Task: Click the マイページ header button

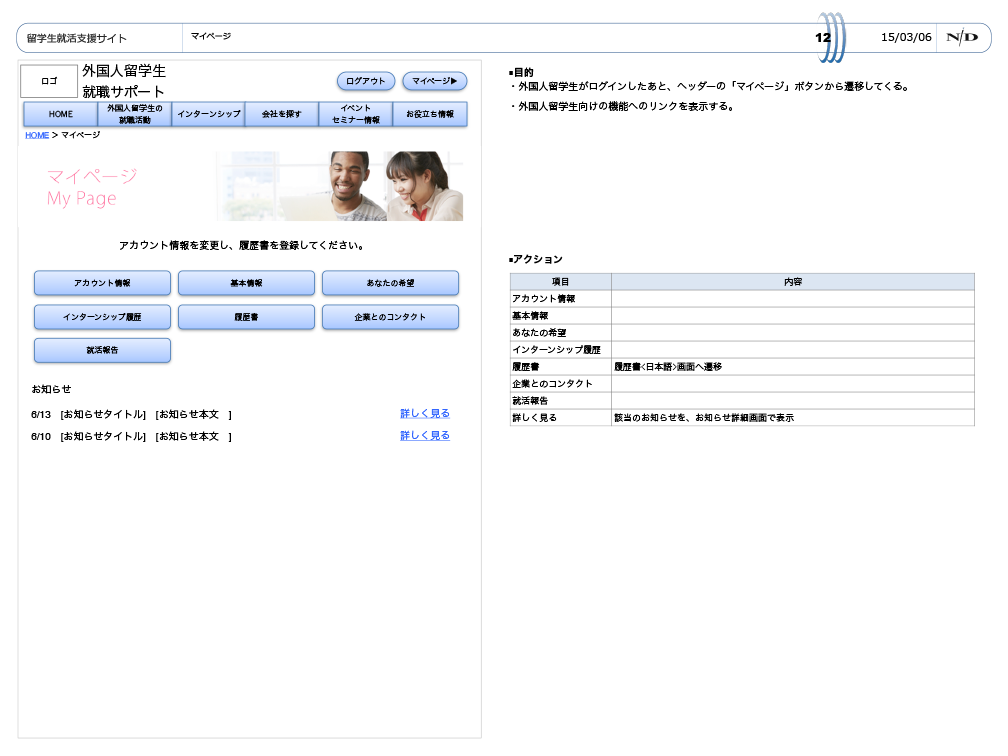Action: coord(435,81)
